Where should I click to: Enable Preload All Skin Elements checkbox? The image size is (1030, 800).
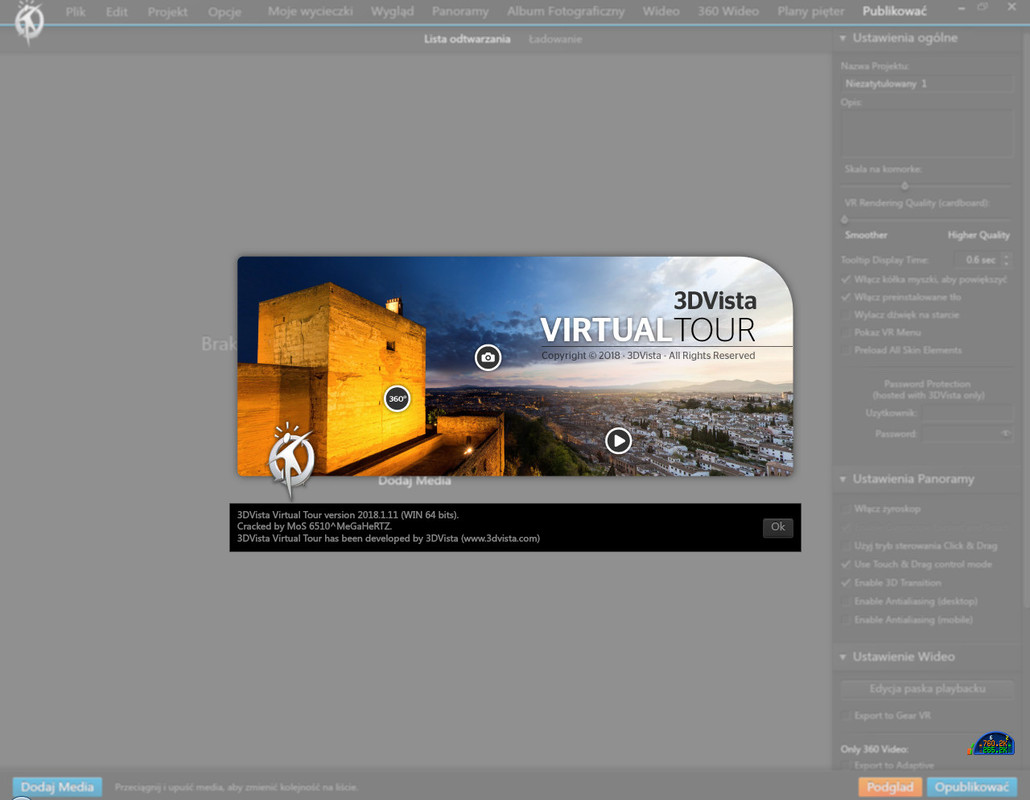pyautogui.click(x=845, y=350)
